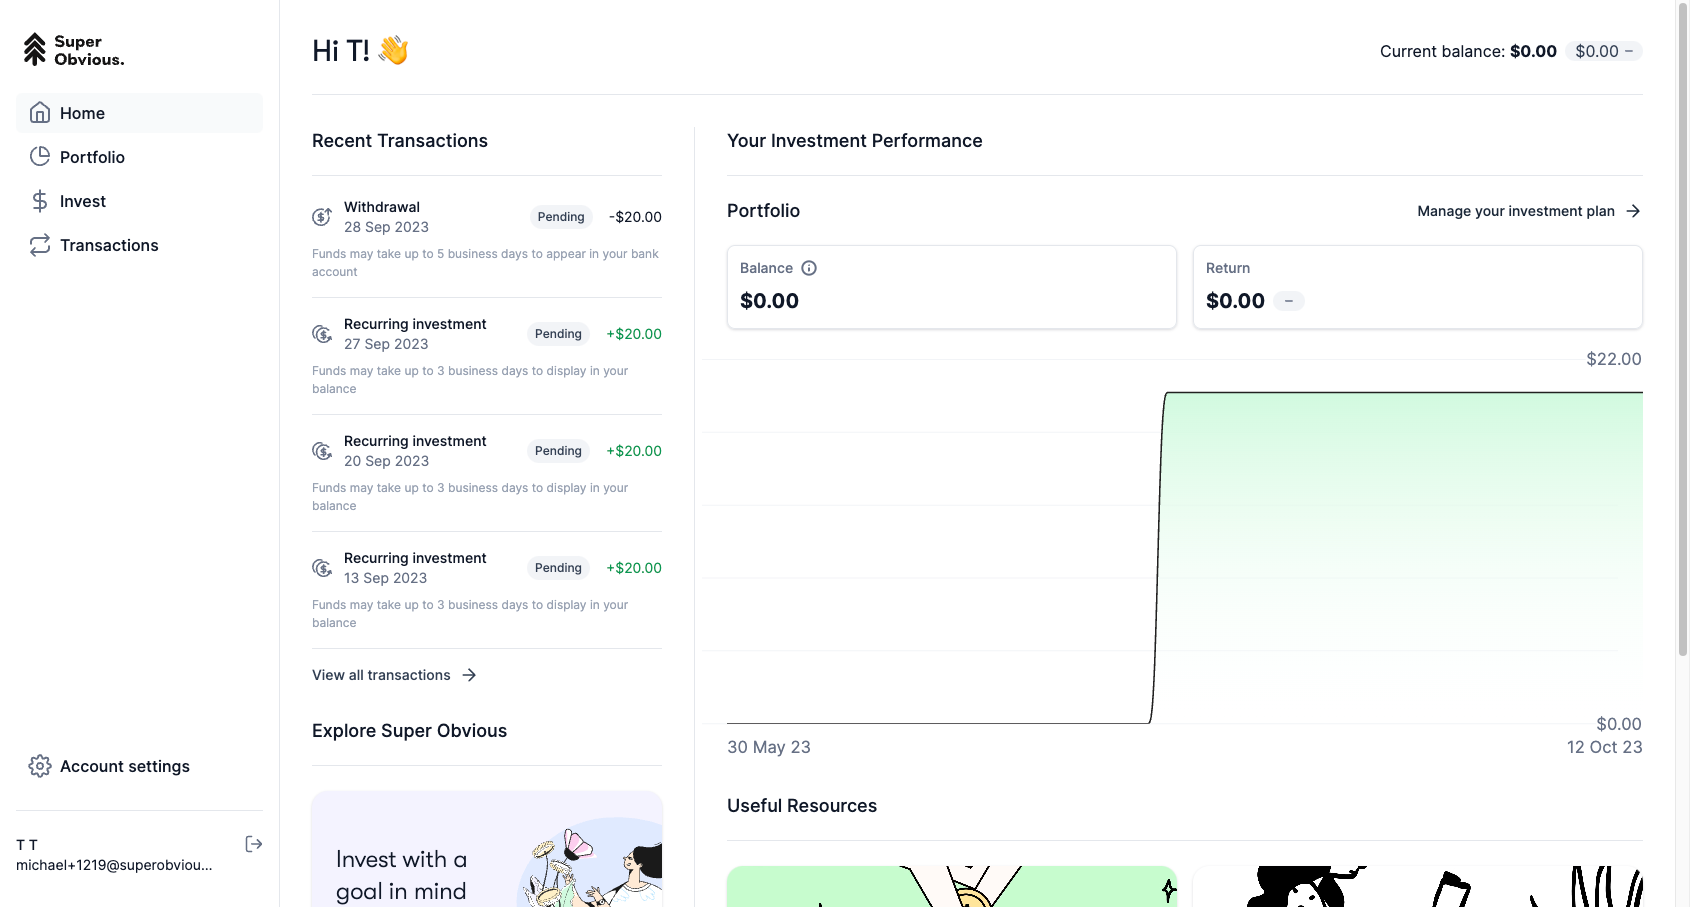Click the Your Investment Performance heading
The width and height of the screenshot is (1690, 907).
click(x=855, y=141)
